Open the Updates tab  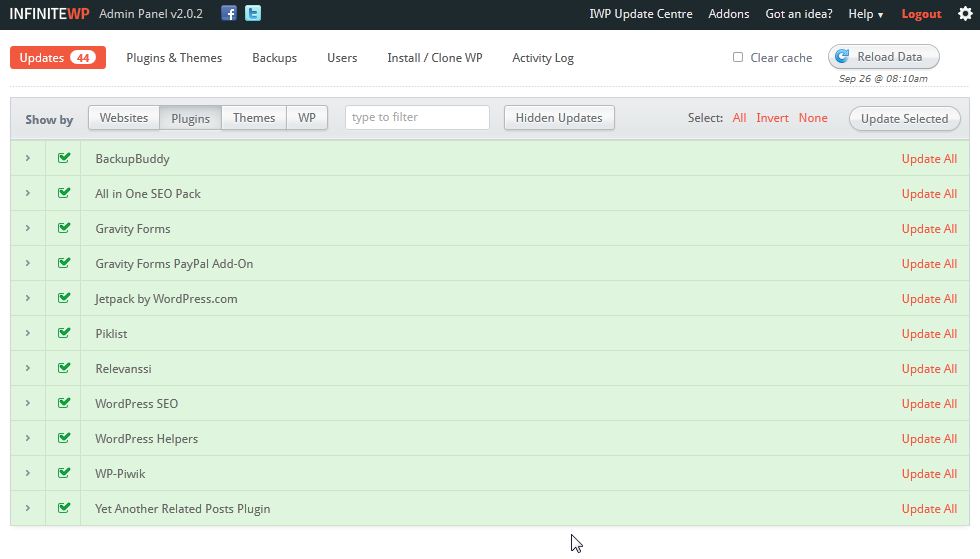tap(58, 58)
